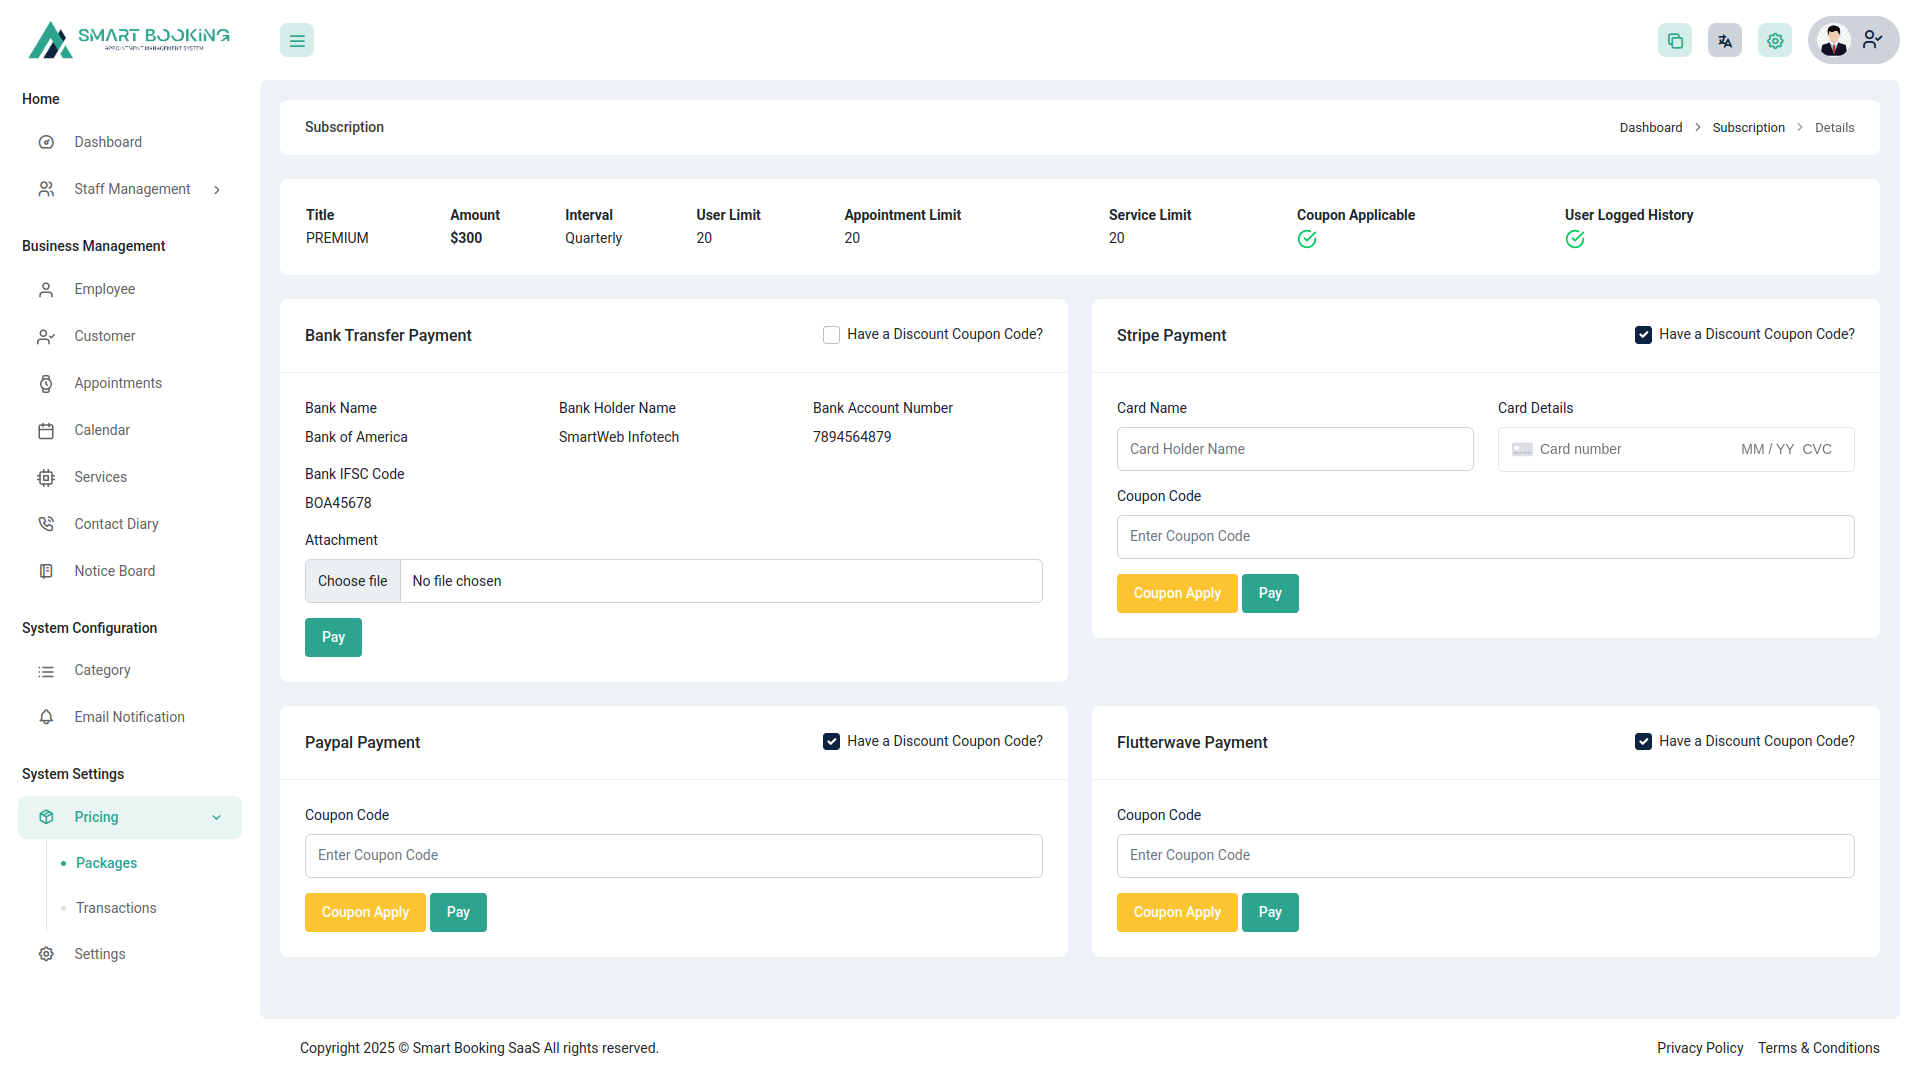Select the Employee icon in Business Management
The height and width of the screenshot is (1080, 1920).
click(46, 289)
